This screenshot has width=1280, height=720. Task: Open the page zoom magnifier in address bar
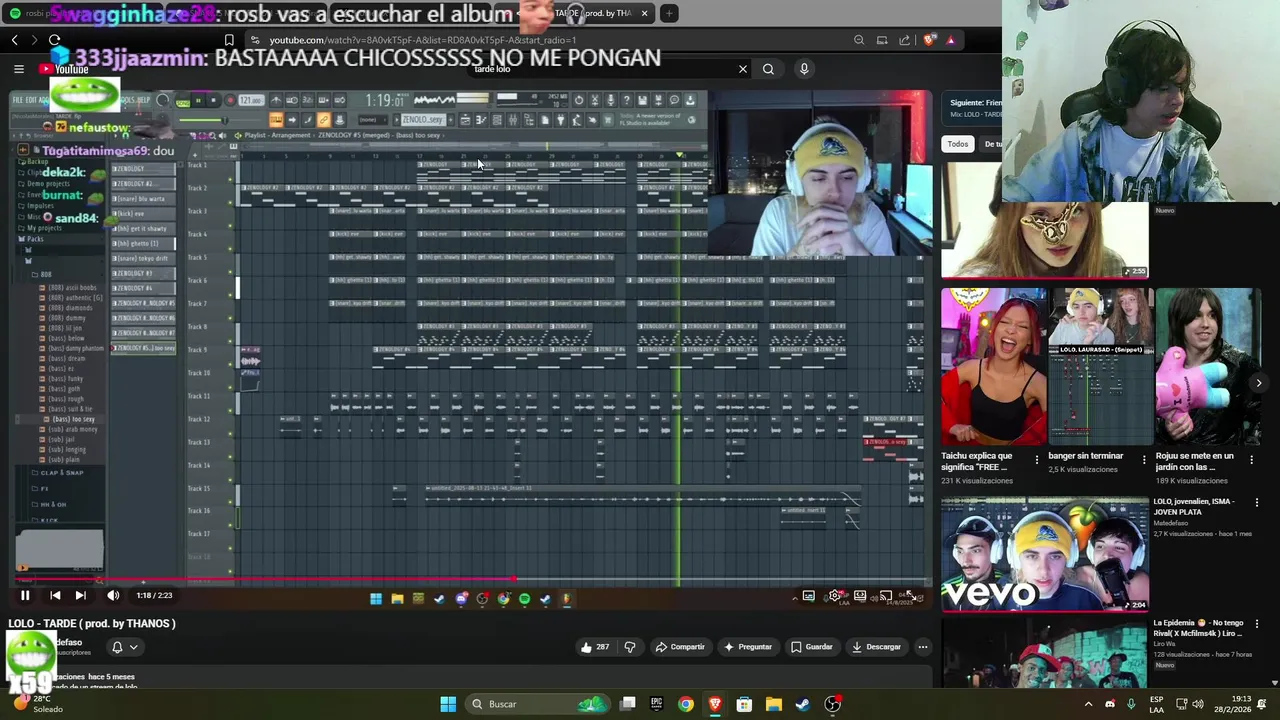(859, 40)
